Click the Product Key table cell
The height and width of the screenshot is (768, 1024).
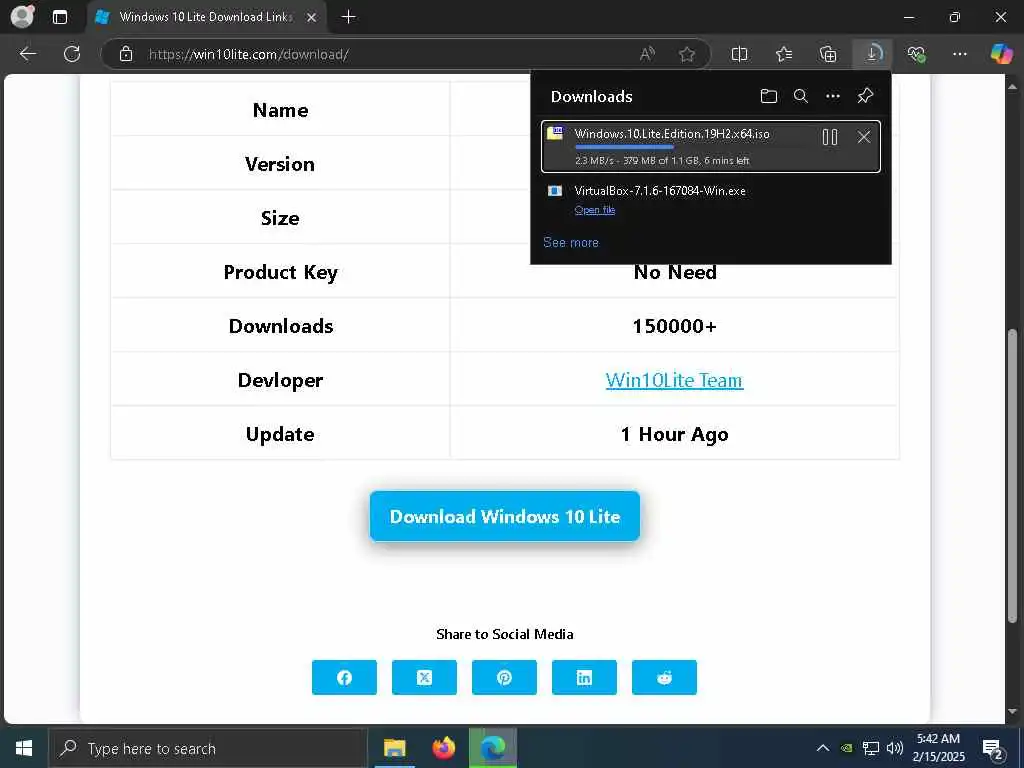click(280, 272)
